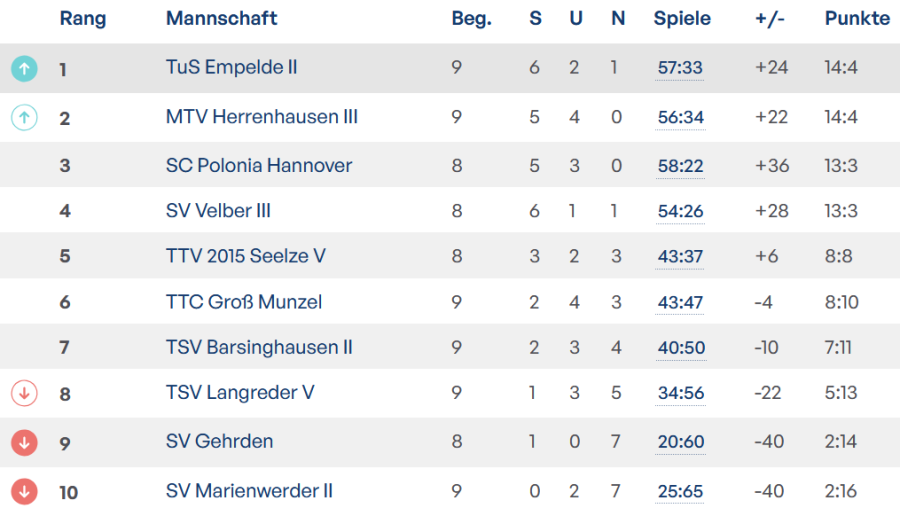Screen dimensions: 900x516
Task: Select SC Polonia Hannover team
Action: tap(258, 165)
